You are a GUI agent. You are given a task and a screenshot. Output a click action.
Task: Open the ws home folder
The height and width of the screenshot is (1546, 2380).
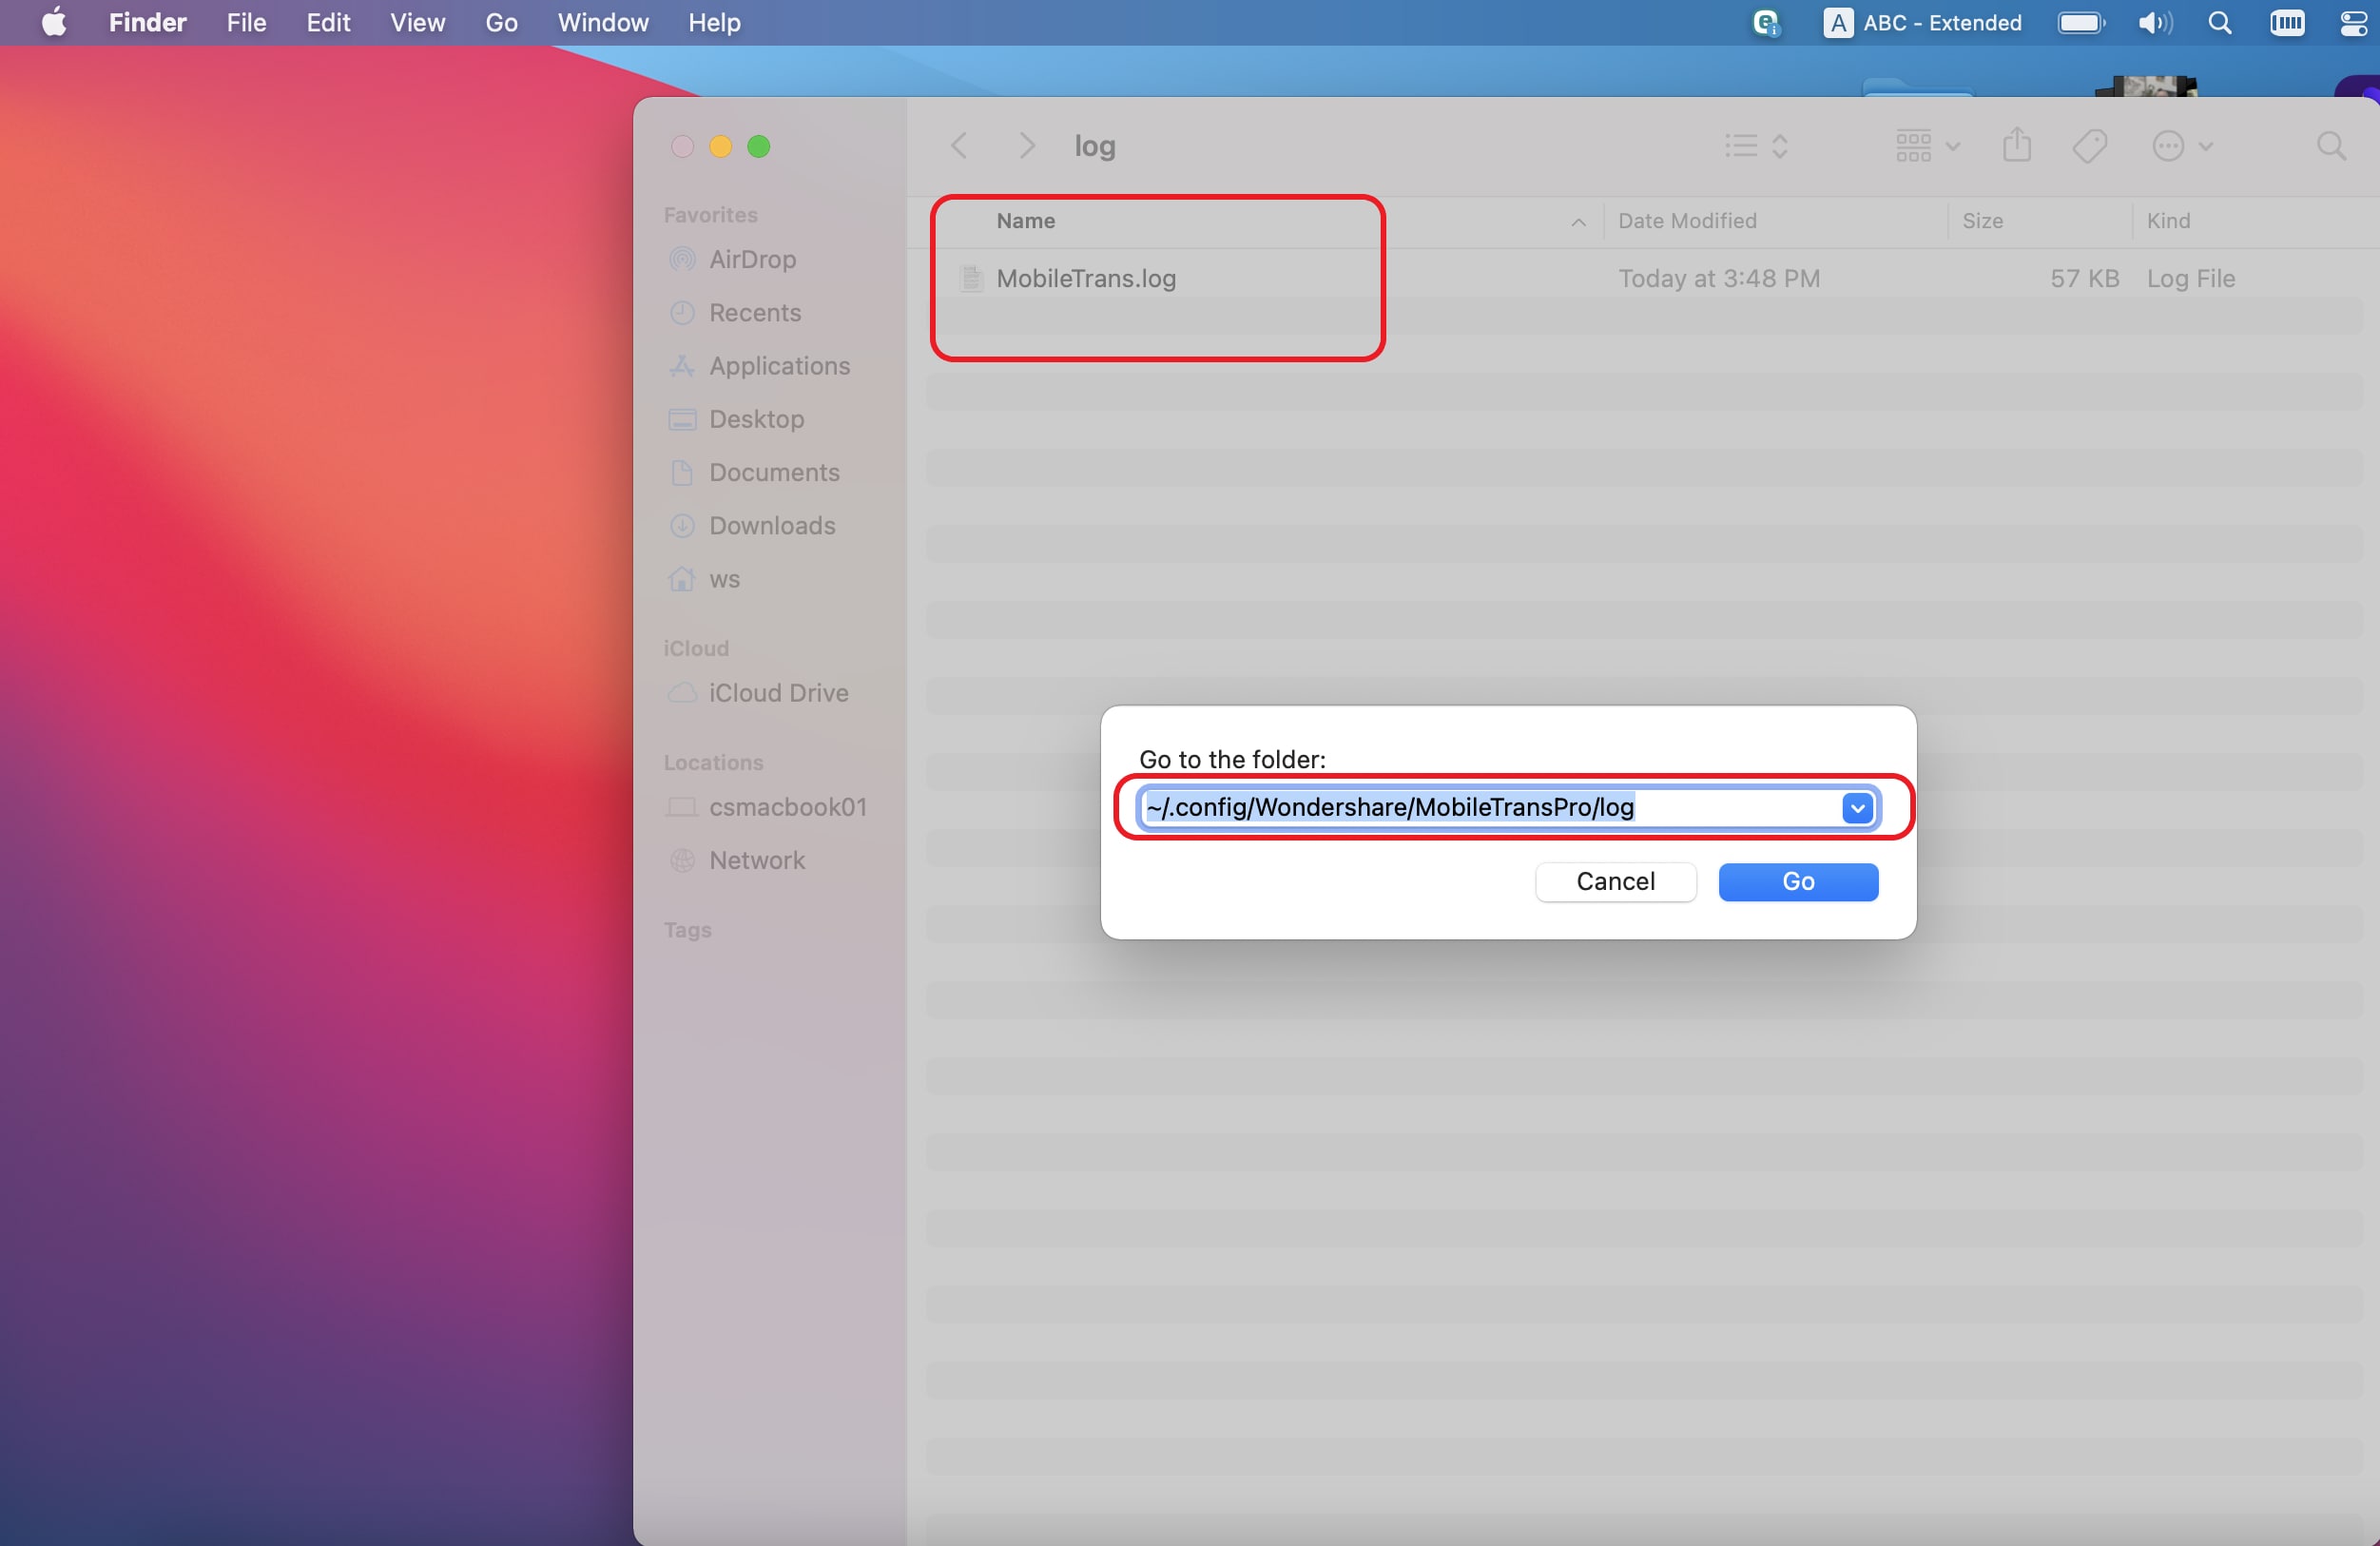(724, 579)
